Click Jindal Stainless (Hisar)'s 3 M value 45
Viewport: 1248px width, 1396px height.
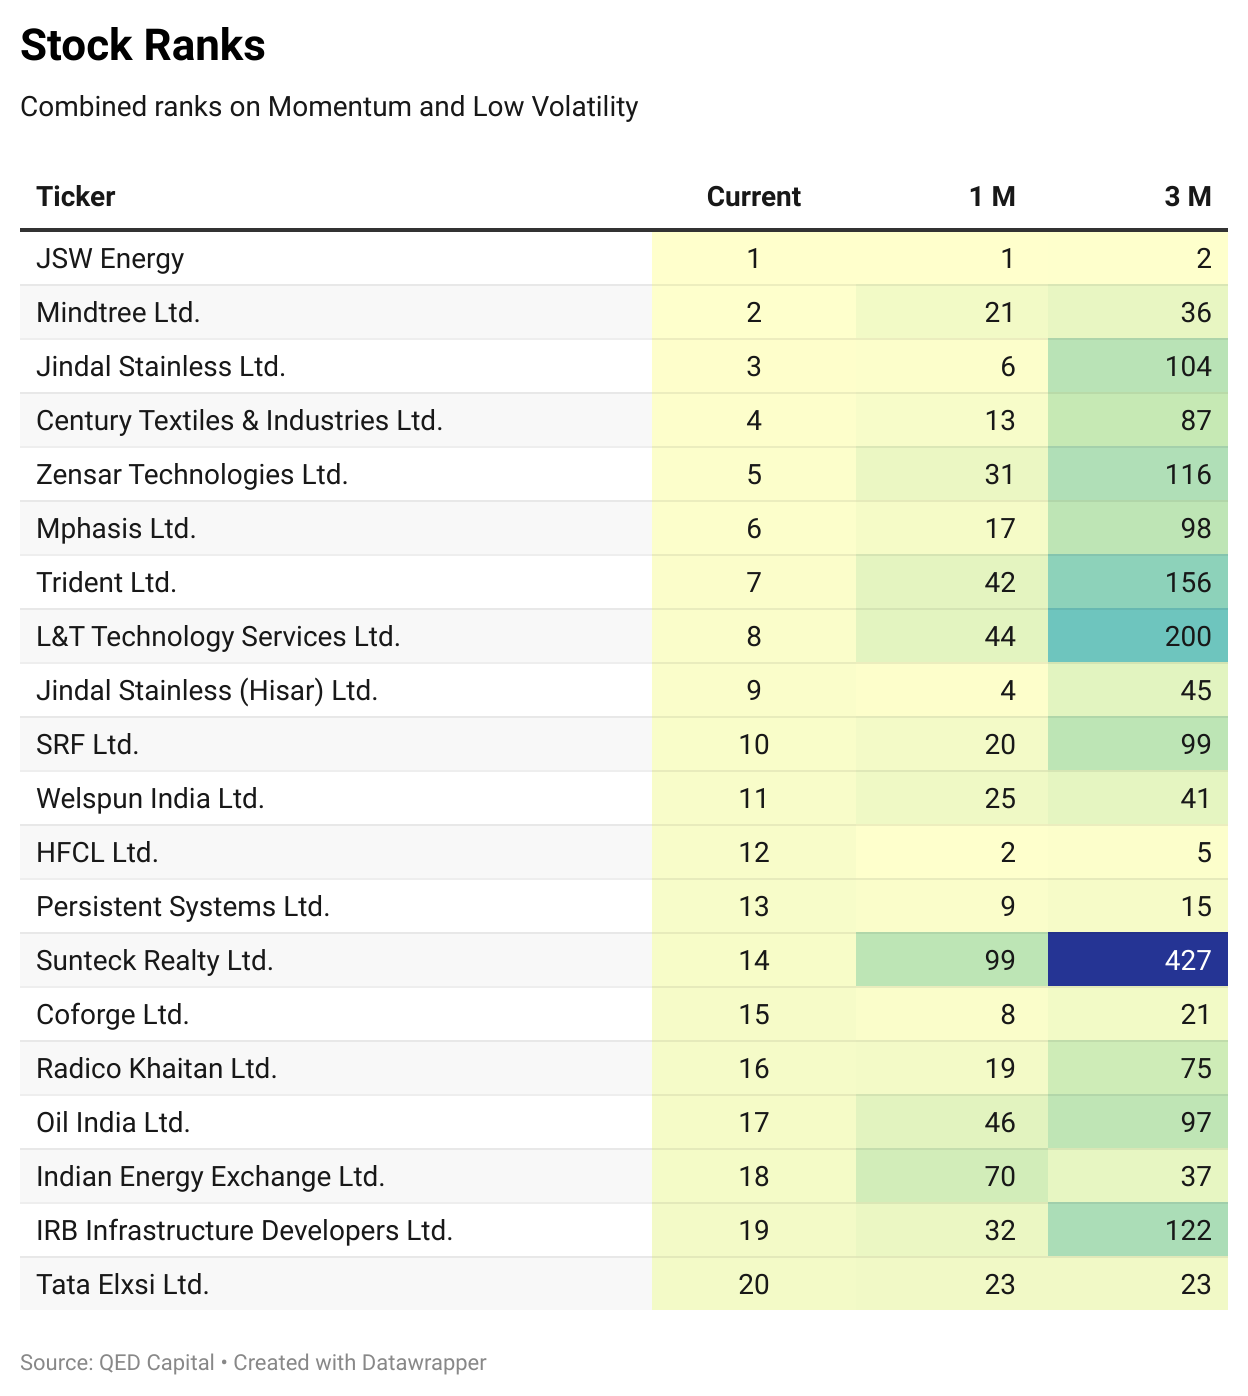pyautogui.click(x=1196, y=690)
